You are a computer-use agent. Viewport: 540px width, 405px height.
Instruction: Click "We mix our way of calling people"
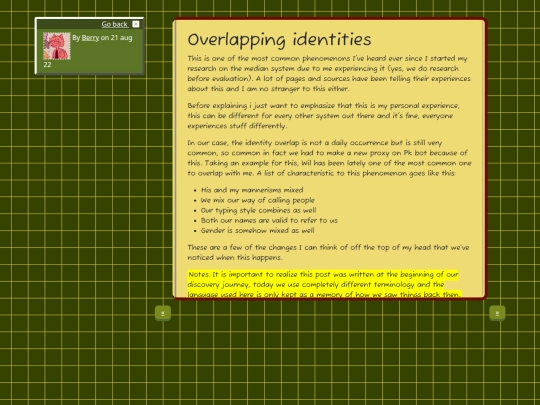[258, 200]
